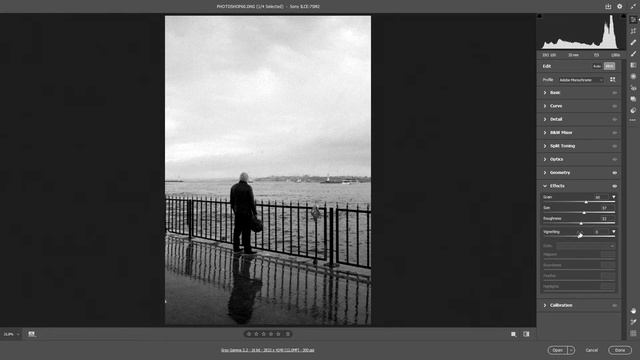Select the Spot Removal tool
640x360 pixels.
point(633,42)
